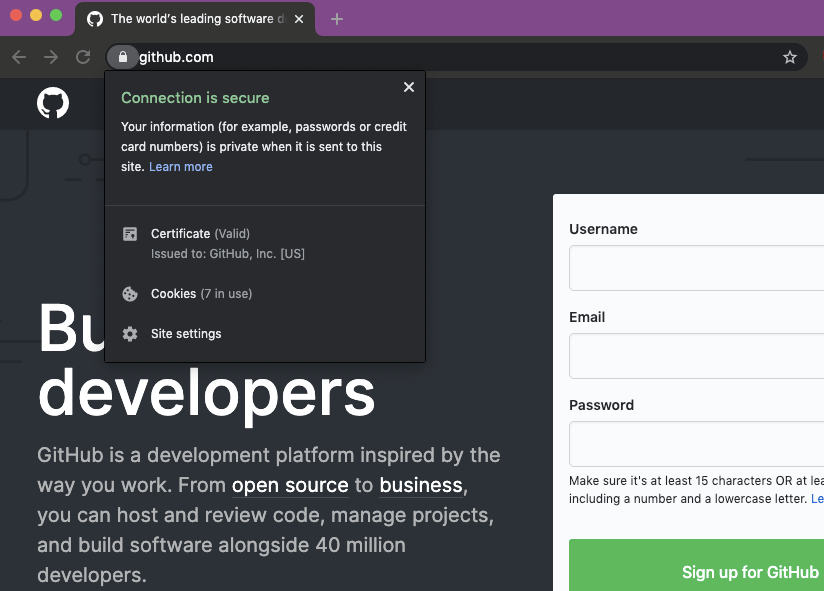Click the Certificate icon in the popup
The height and width of the screenshot is (591, 824).
pyautogui.click(x=130, y=234)
